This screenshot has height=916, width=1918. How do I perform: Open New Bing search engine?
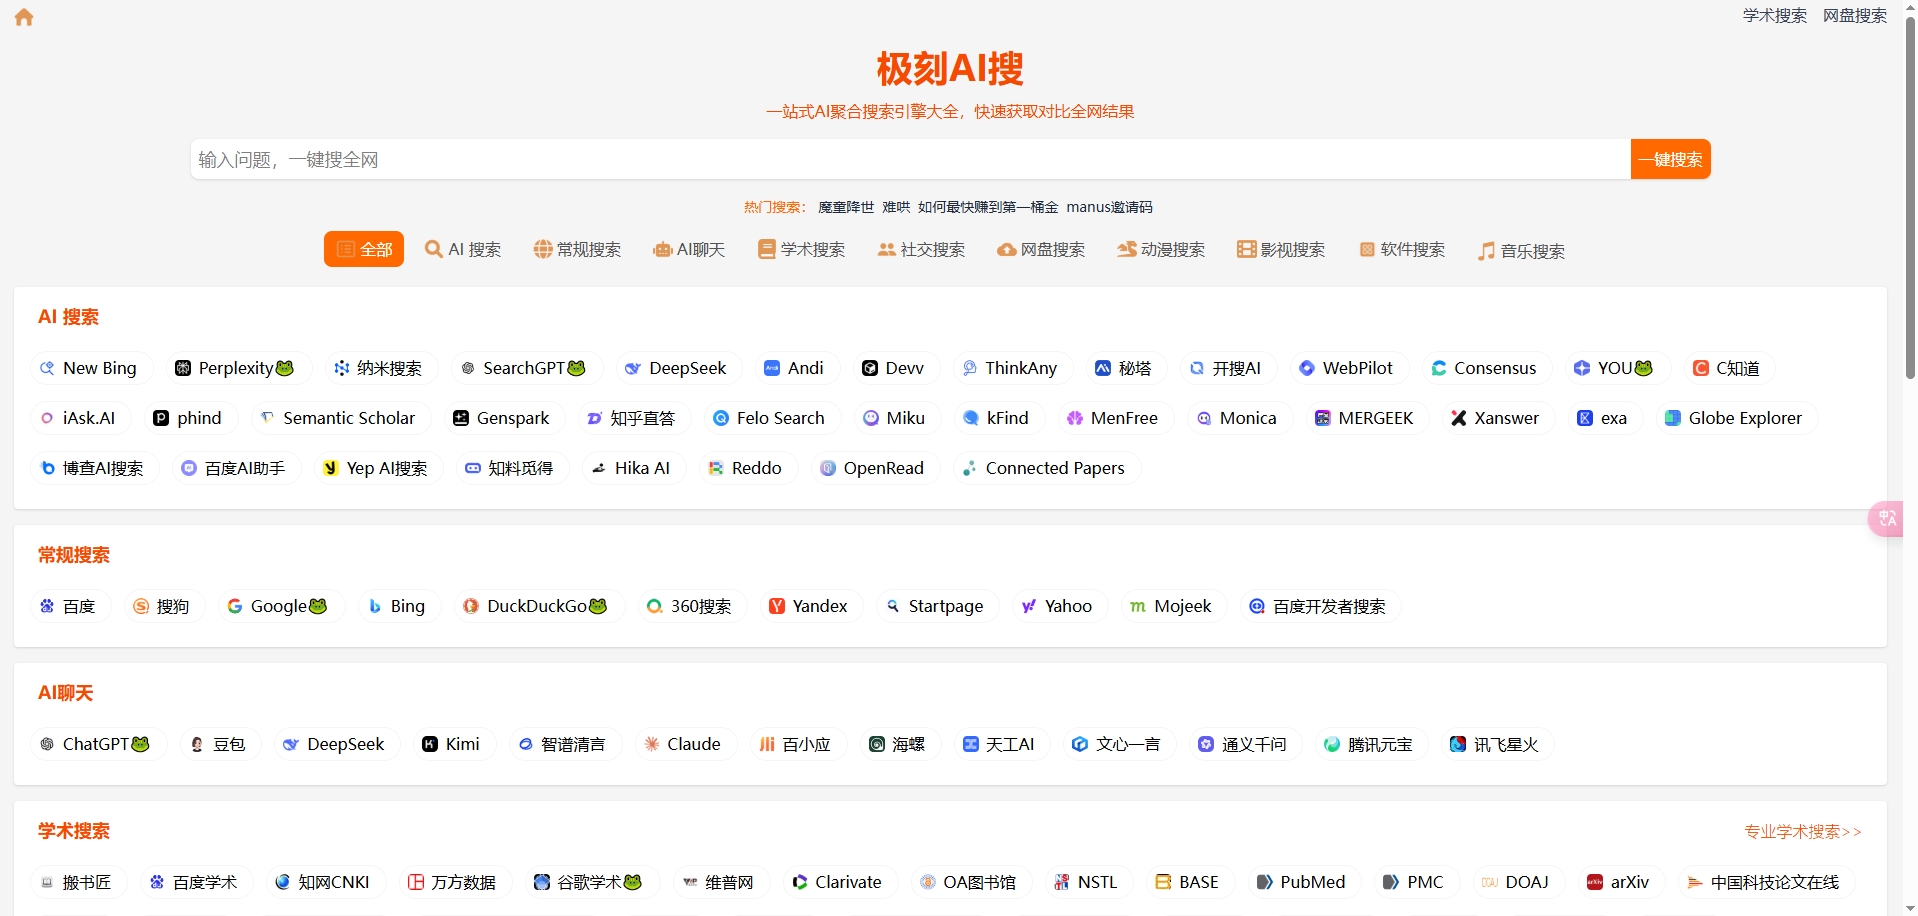point(88,368)
